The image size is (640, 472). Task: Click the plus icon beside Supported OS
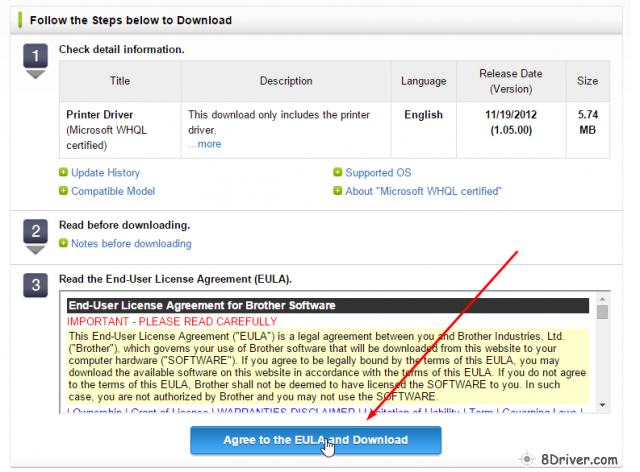point(338,172)
